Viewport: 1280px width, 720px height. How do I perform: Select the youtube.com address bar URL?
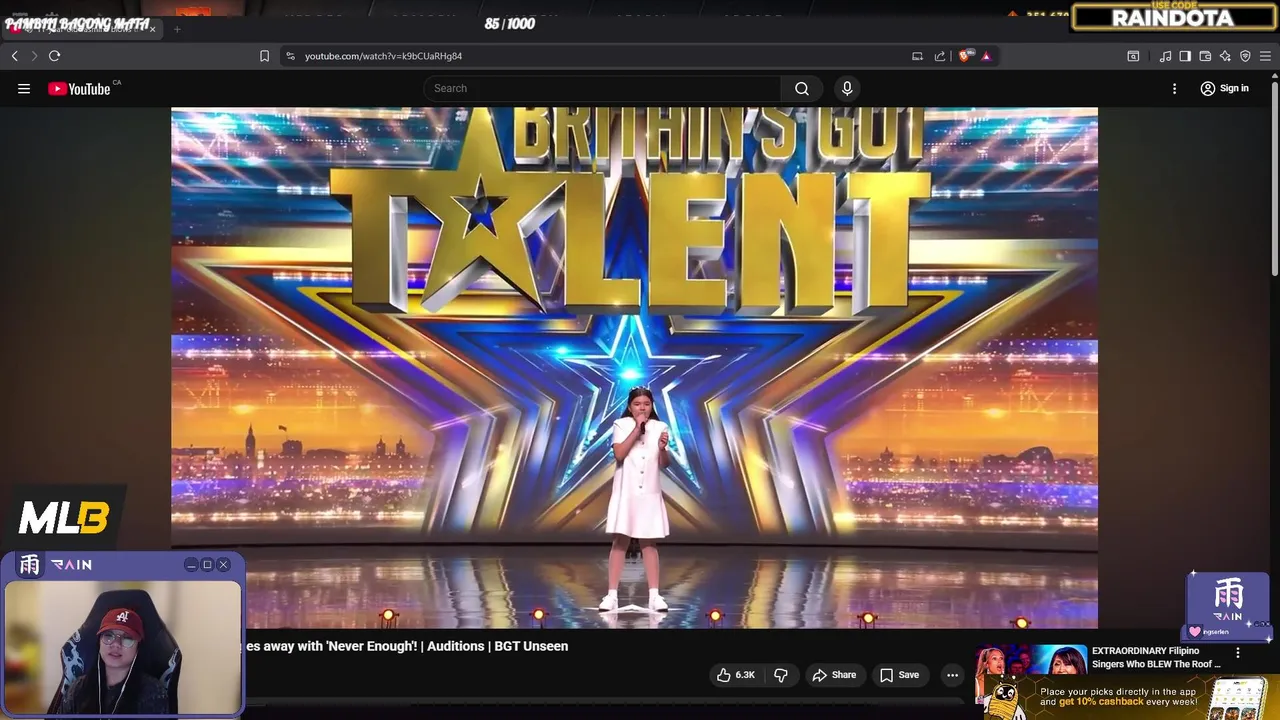coord(383,56)
